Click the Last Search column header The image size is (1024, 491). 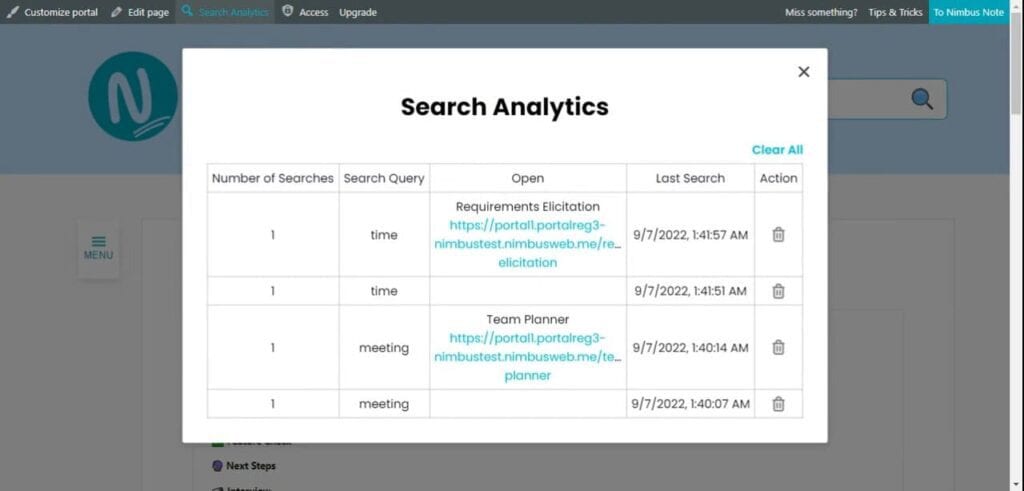coord(690,178)
